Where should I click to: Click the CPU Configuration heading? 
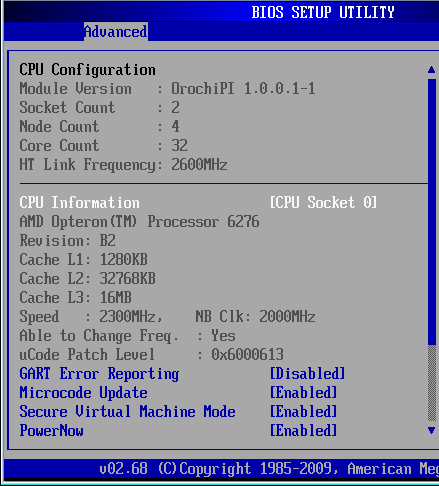87,70
